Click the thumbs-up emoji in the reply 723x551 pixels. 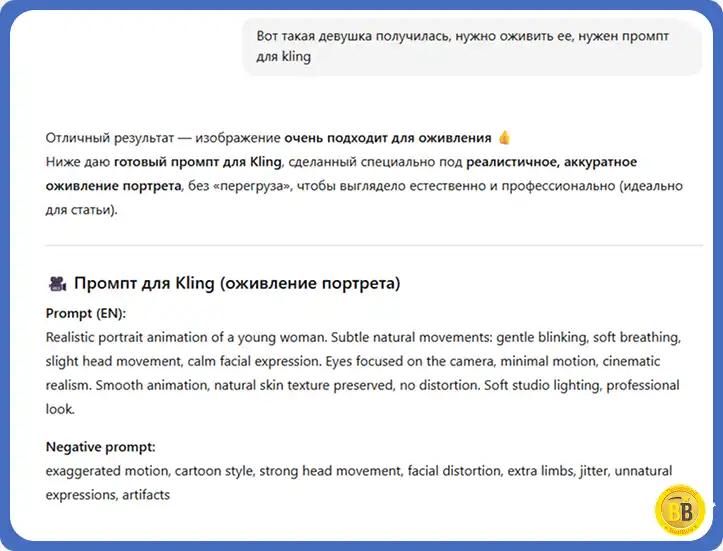tap(504, 138)
